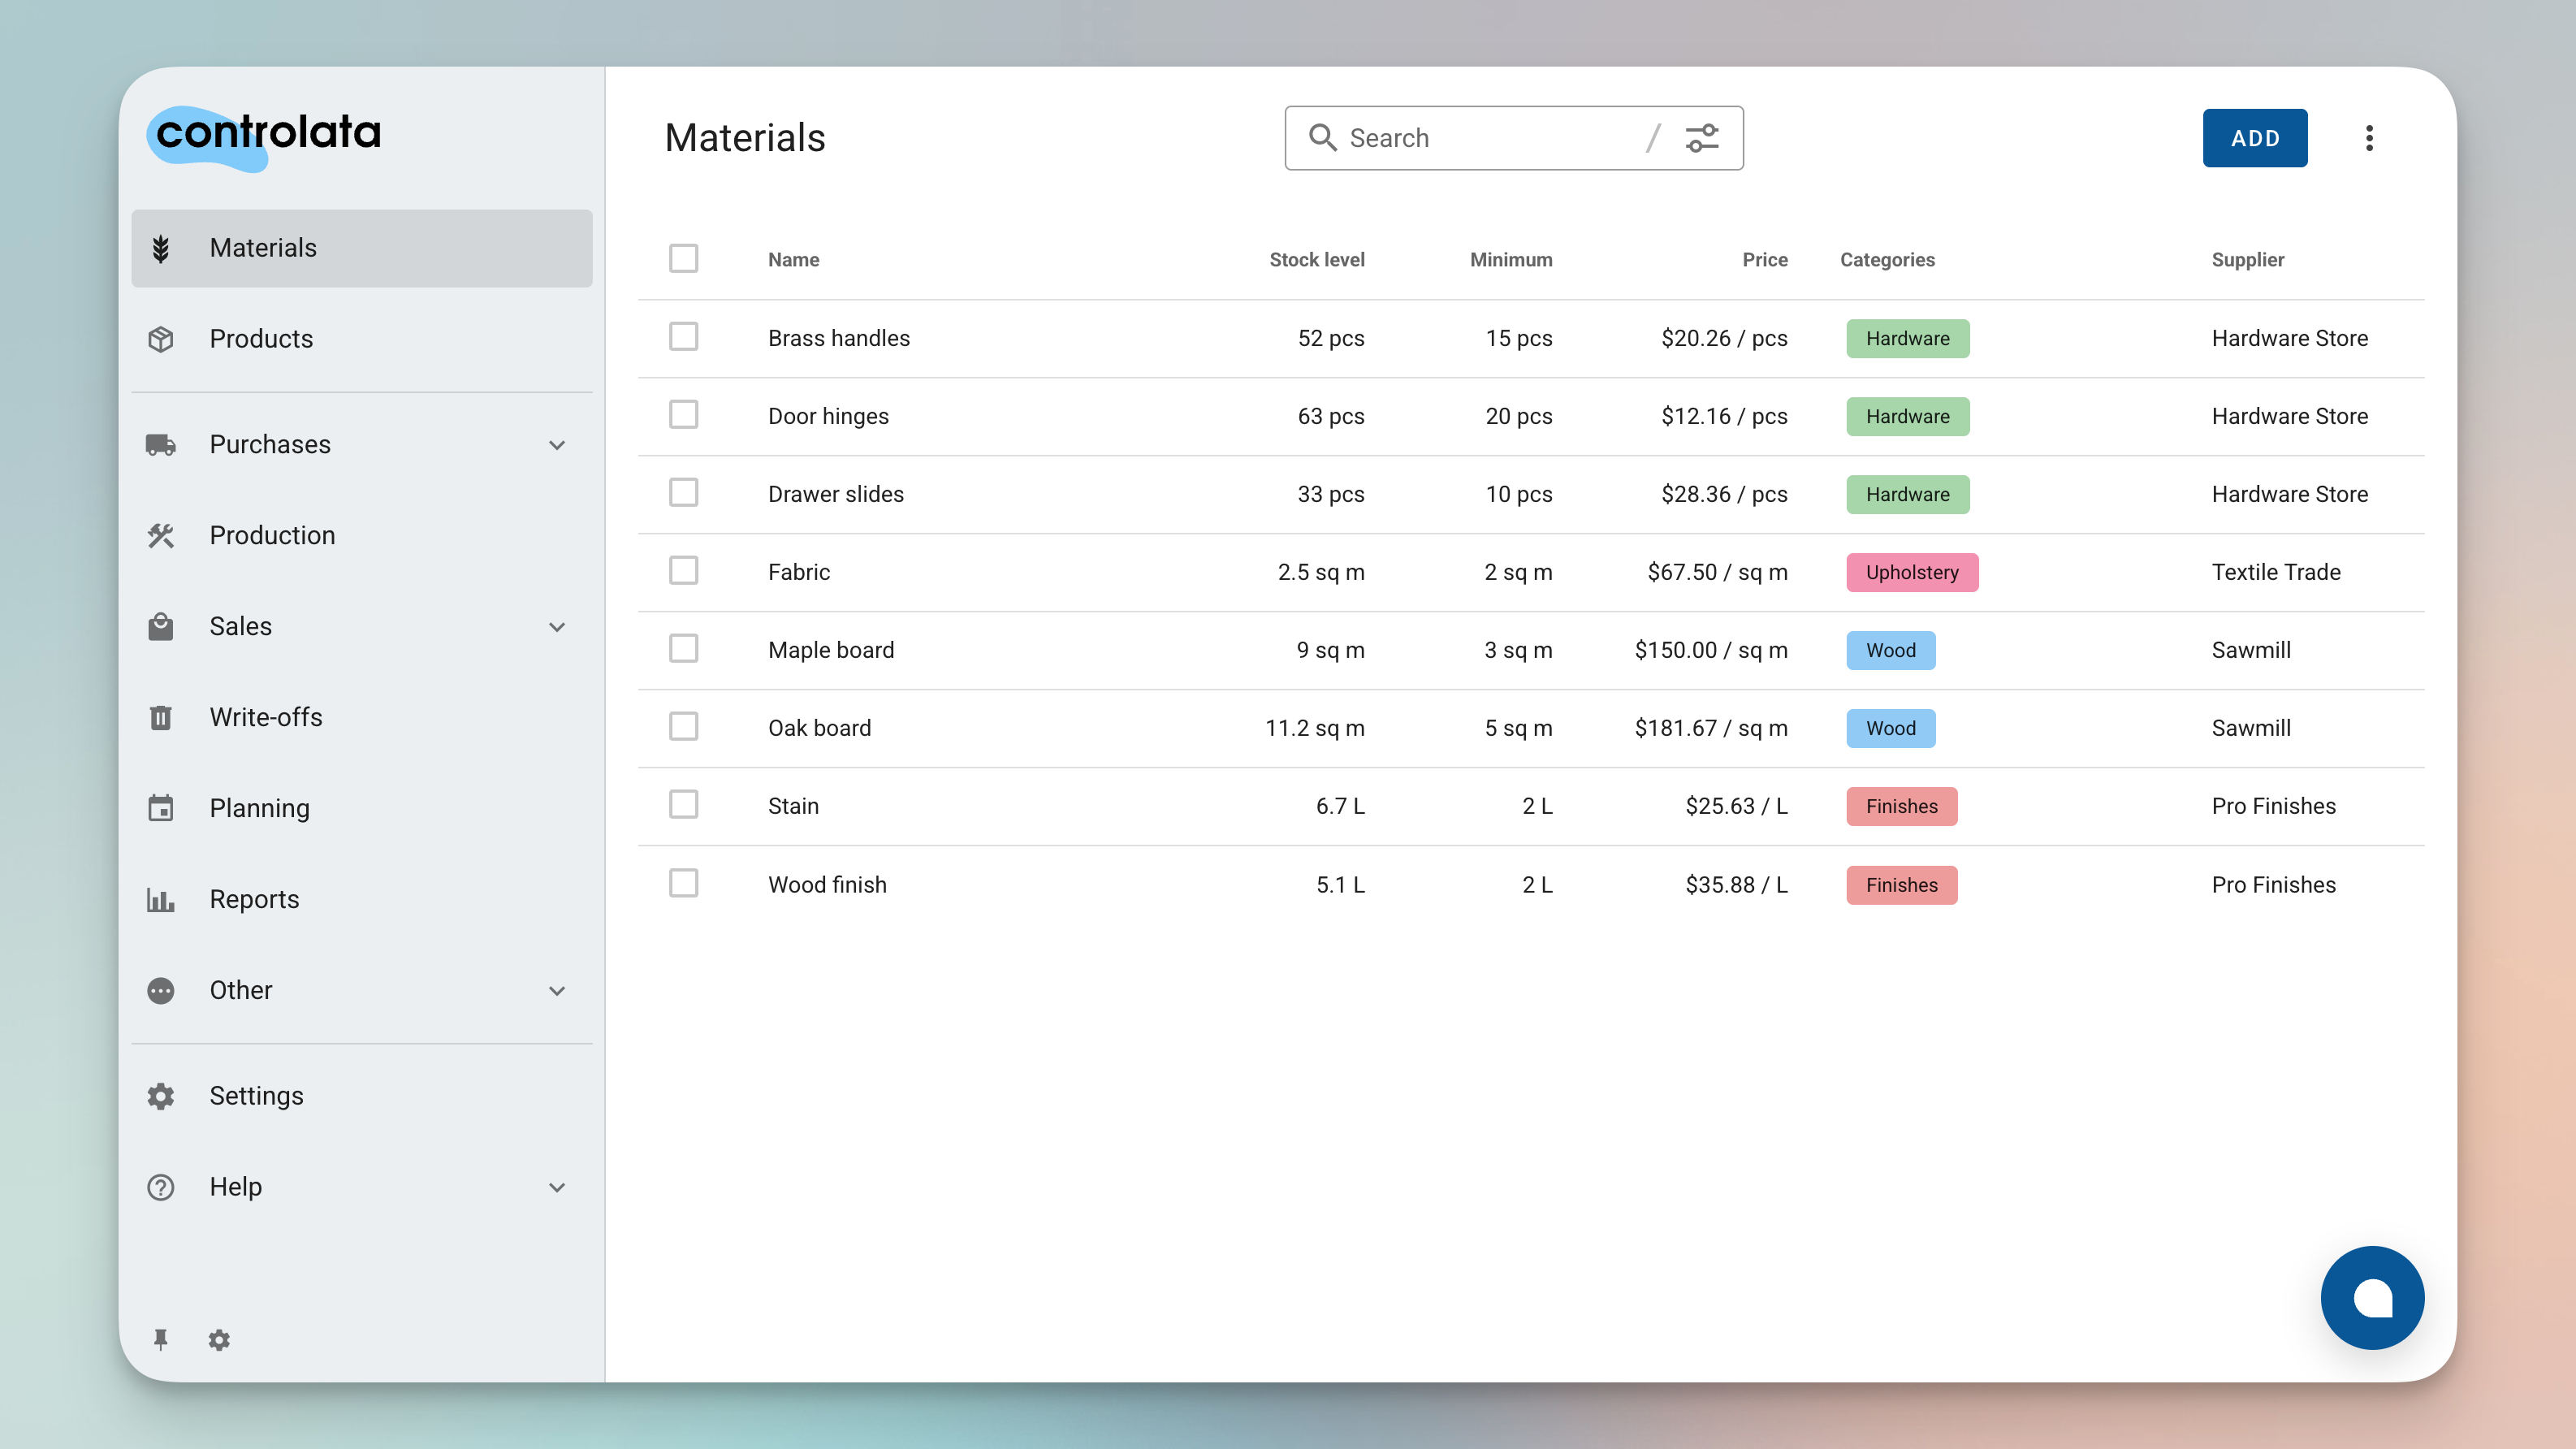
Task: Pin the sidebar with the pin icon
Action: pyautogui.click(x=160, y=1340)
